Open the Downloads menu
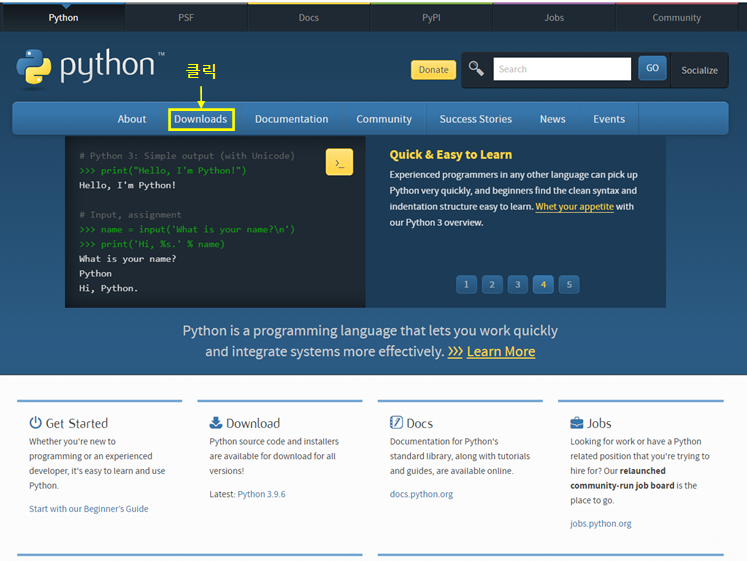Viewport: 747px width, 561px height. coord(201,119)
